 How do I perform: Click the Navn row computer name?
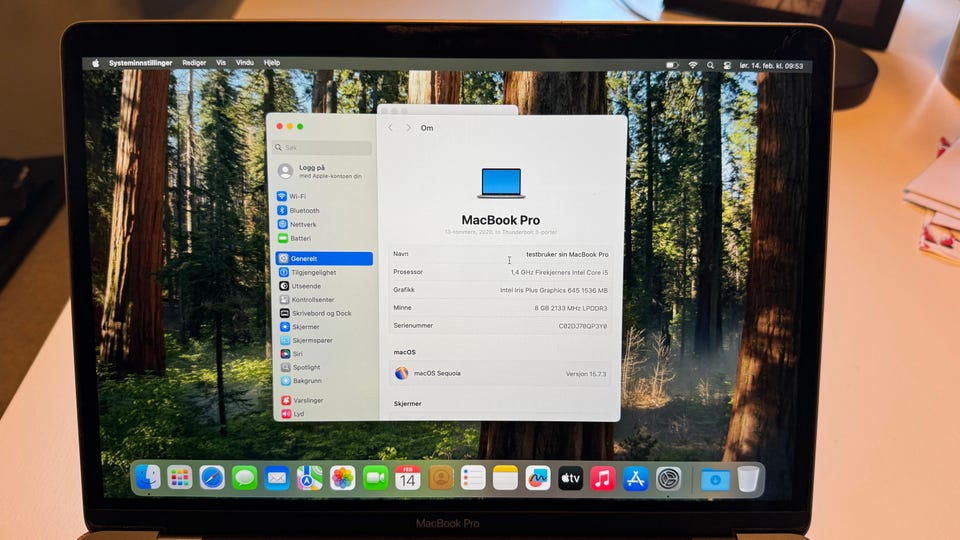click(x=567, y=254)
